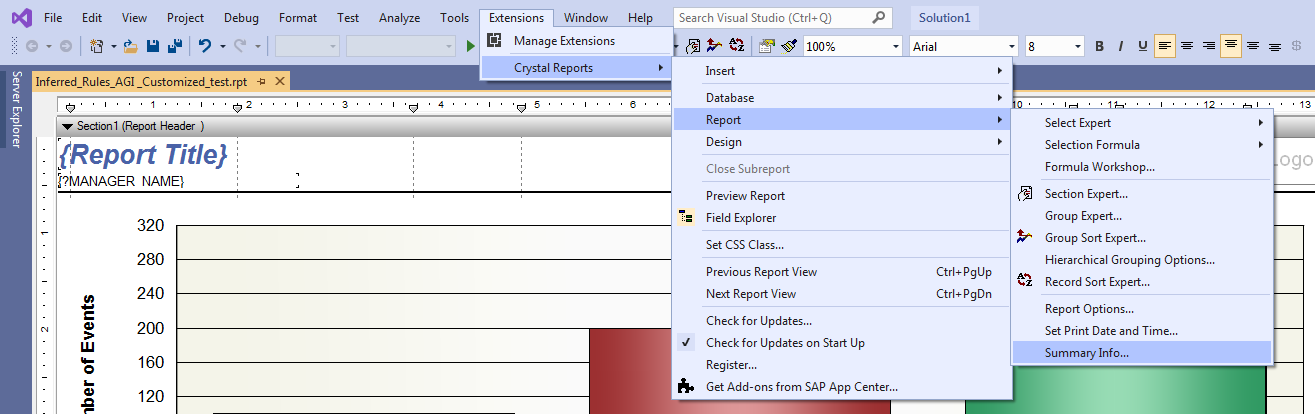The image size is (1315, 414).
Task: Select the ?MANAGER_NAME parameter field
Action: (121, 181)
